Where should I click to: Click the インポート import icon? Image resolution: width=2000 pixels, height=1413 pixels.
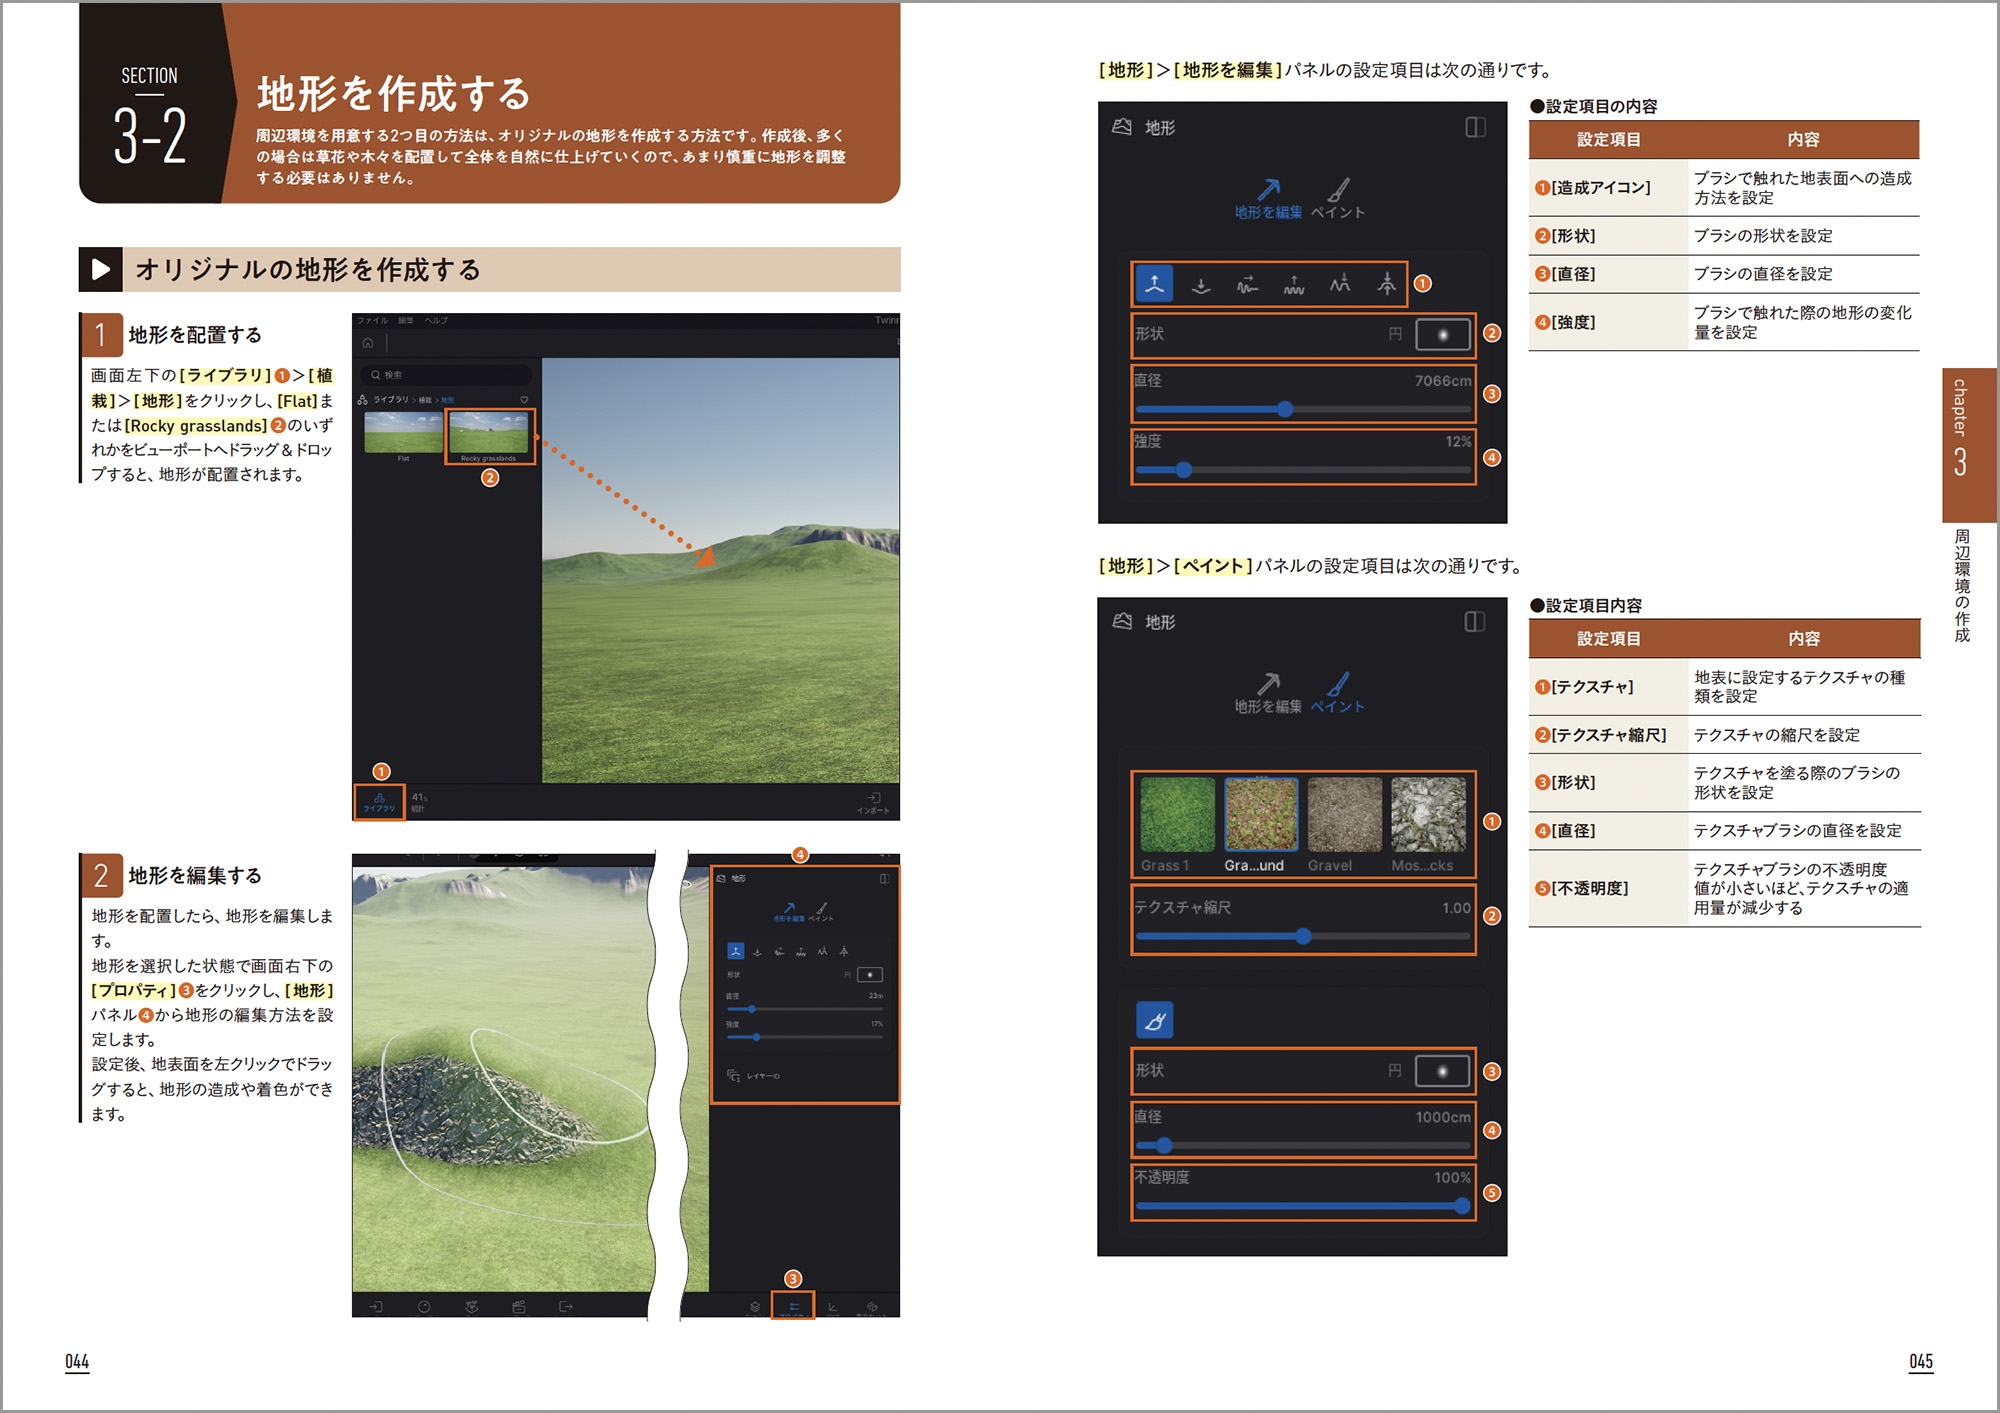point(873,802)
